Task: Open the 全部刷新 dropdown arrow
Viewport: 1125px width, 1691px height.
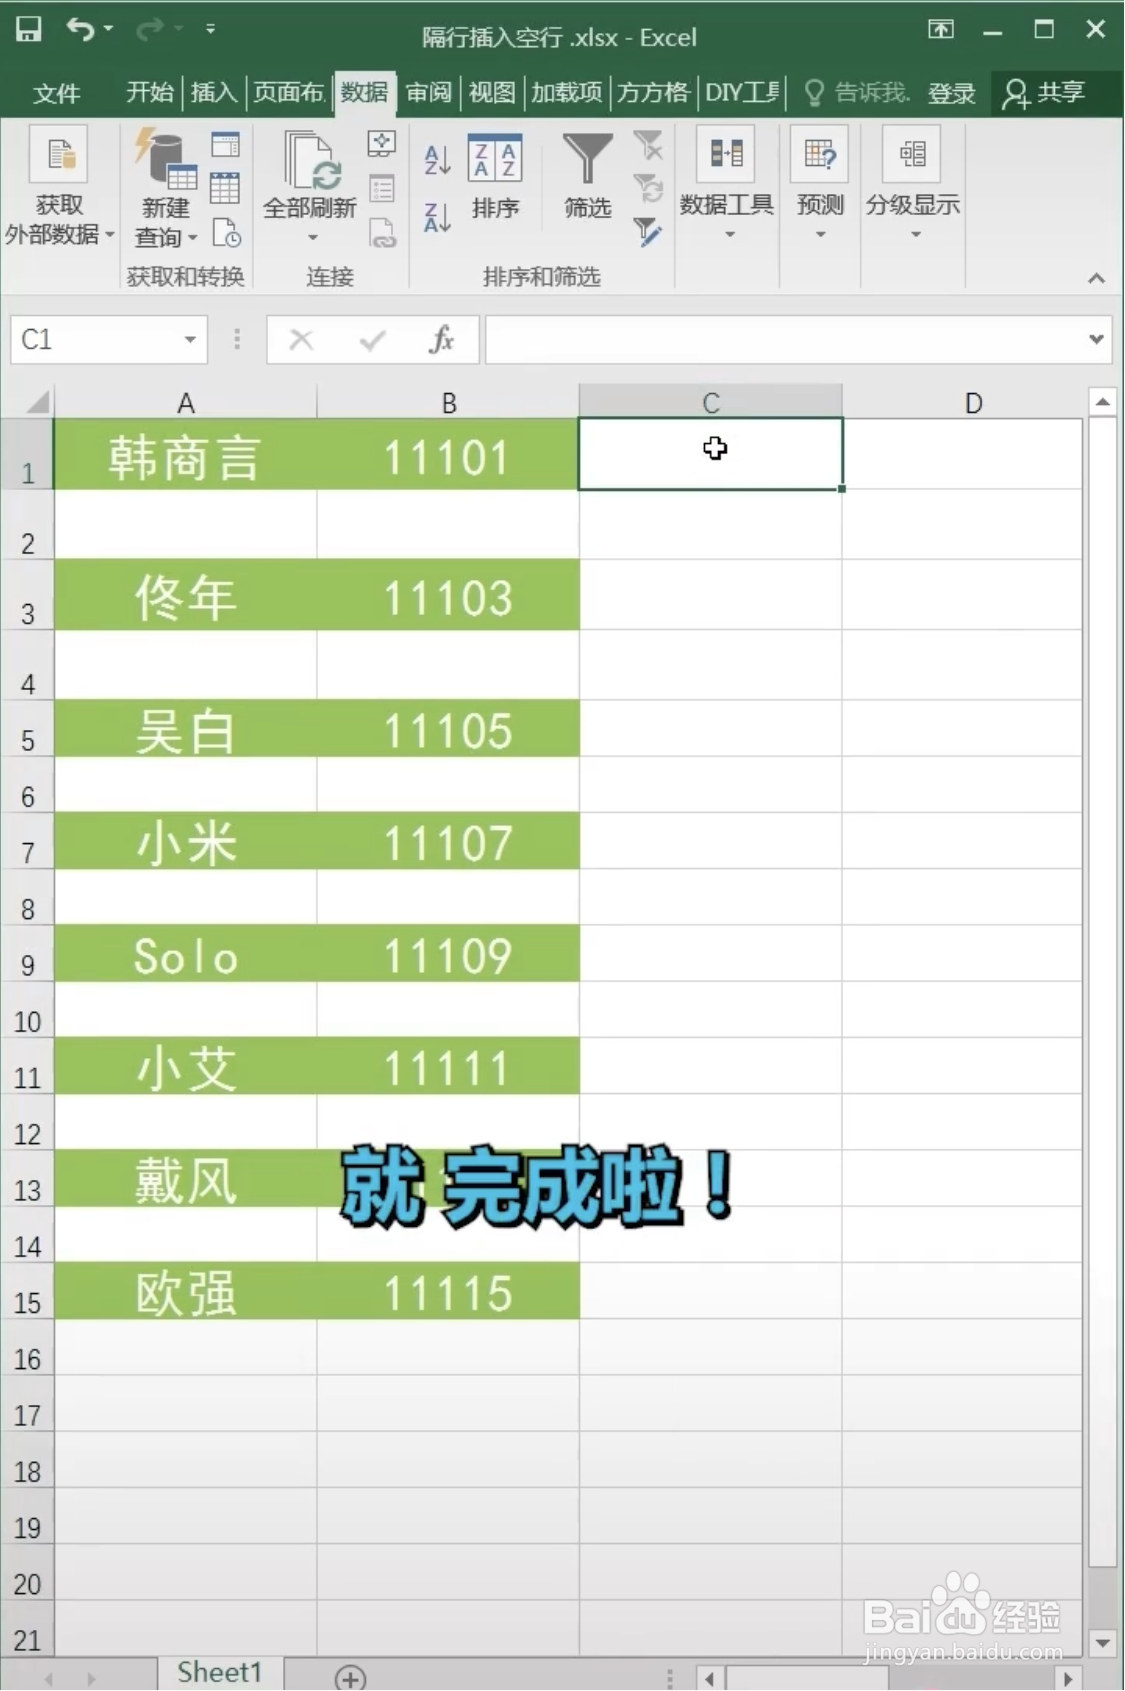Action: pyautogui.click(x=312, y=238)
